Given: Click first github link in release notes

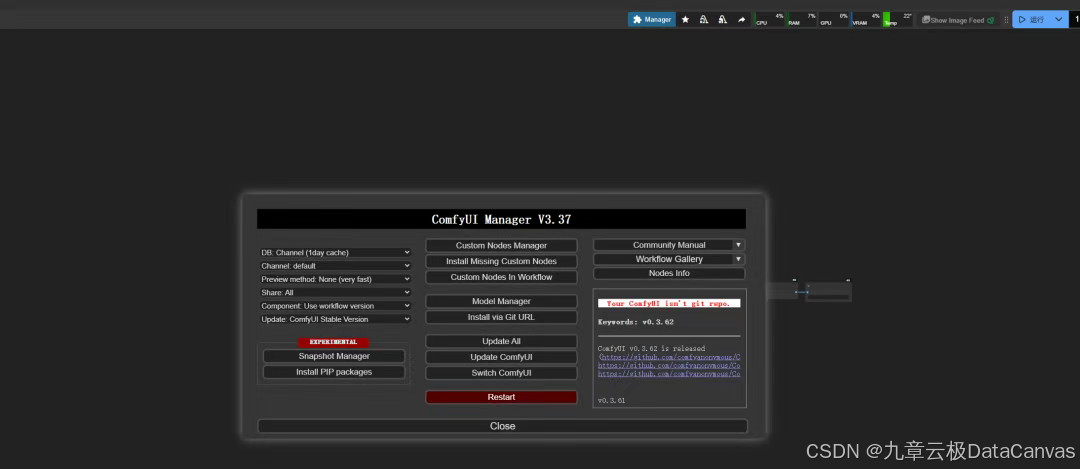Looking at the screenshot, I should click(669, 357).
